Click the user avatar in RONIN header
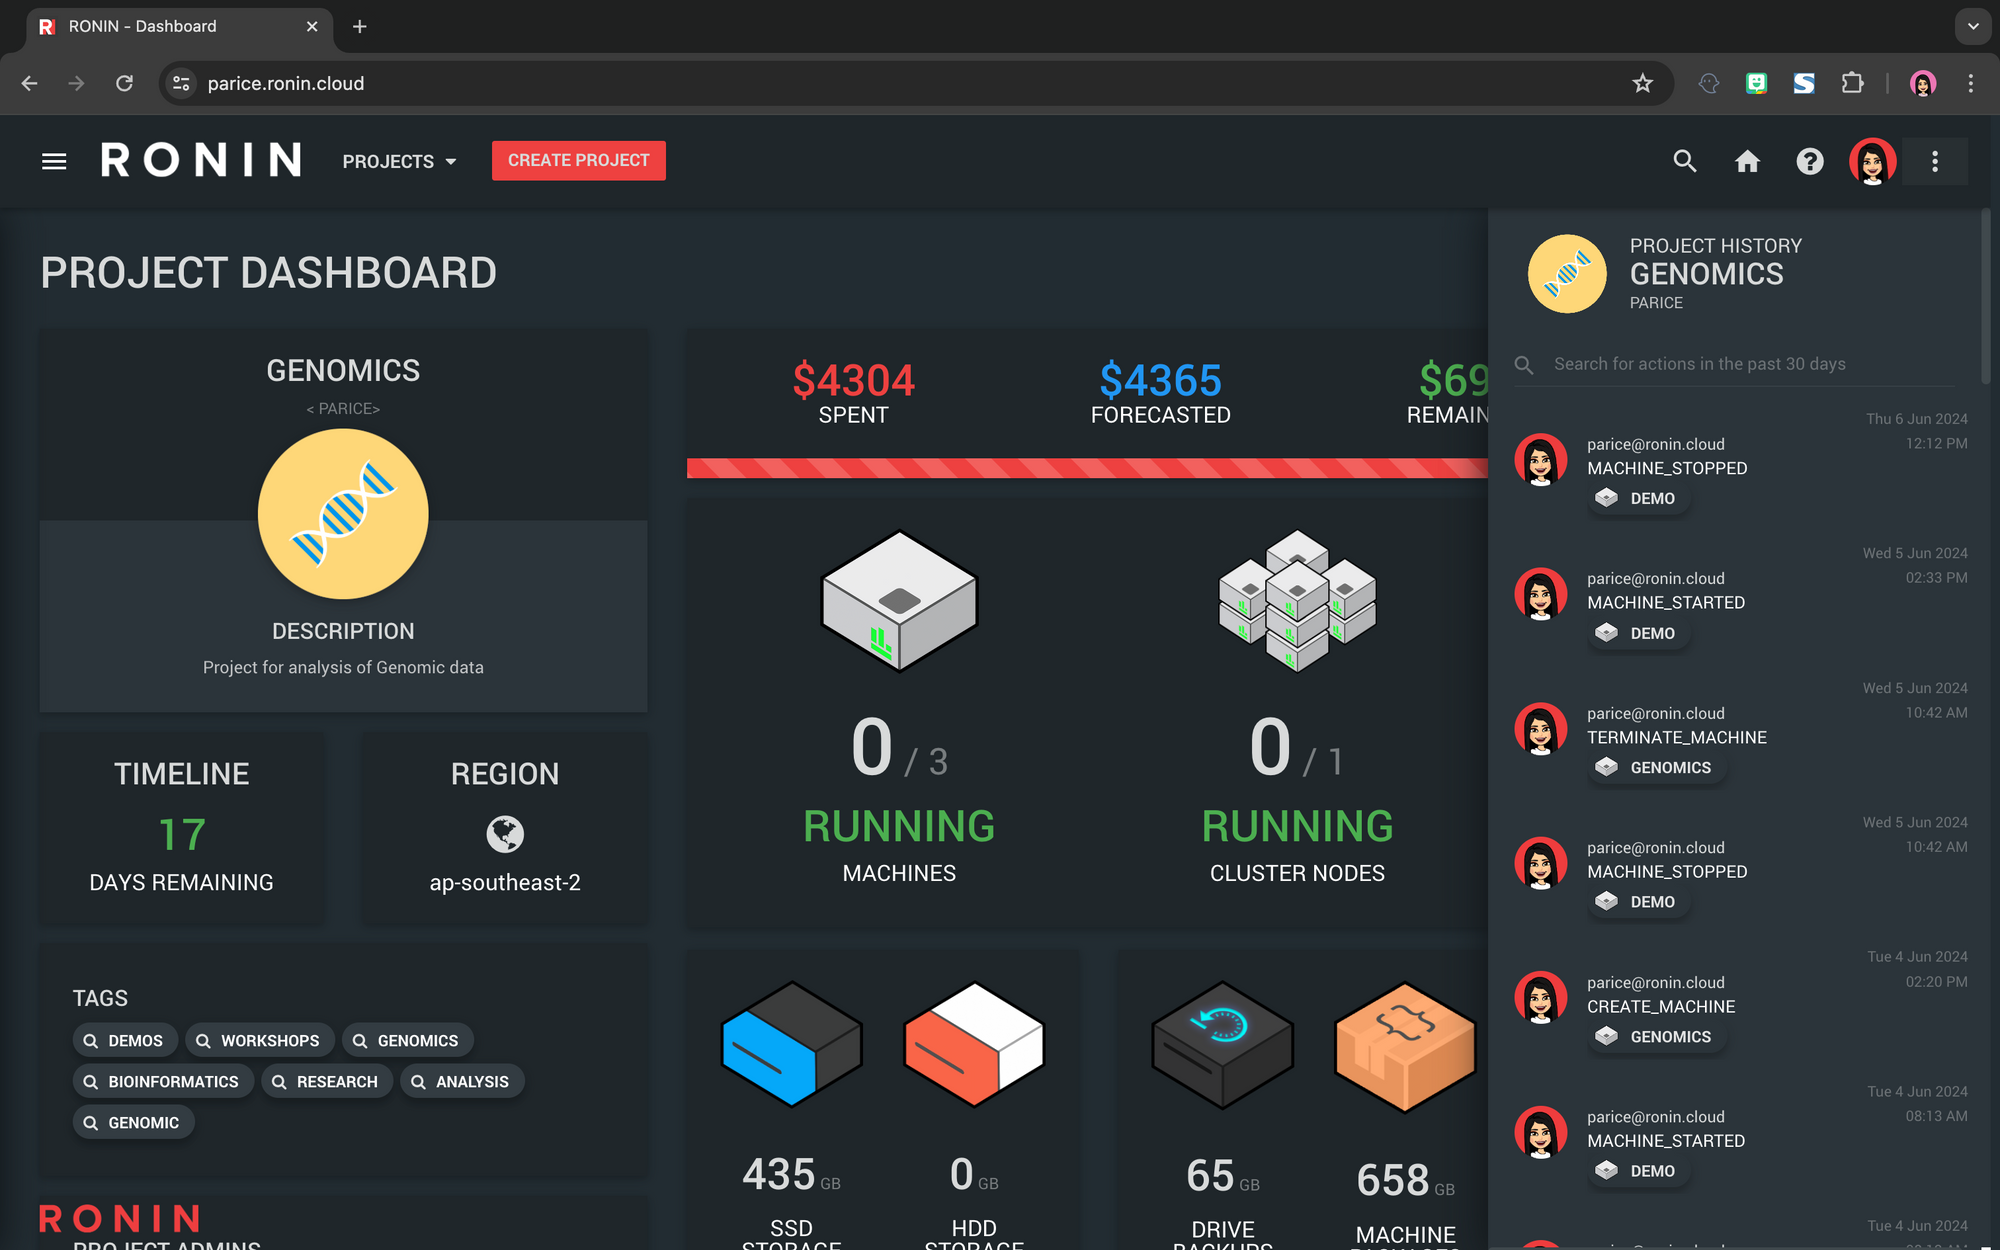The image size is (2000, 1250). point(1872,161)
